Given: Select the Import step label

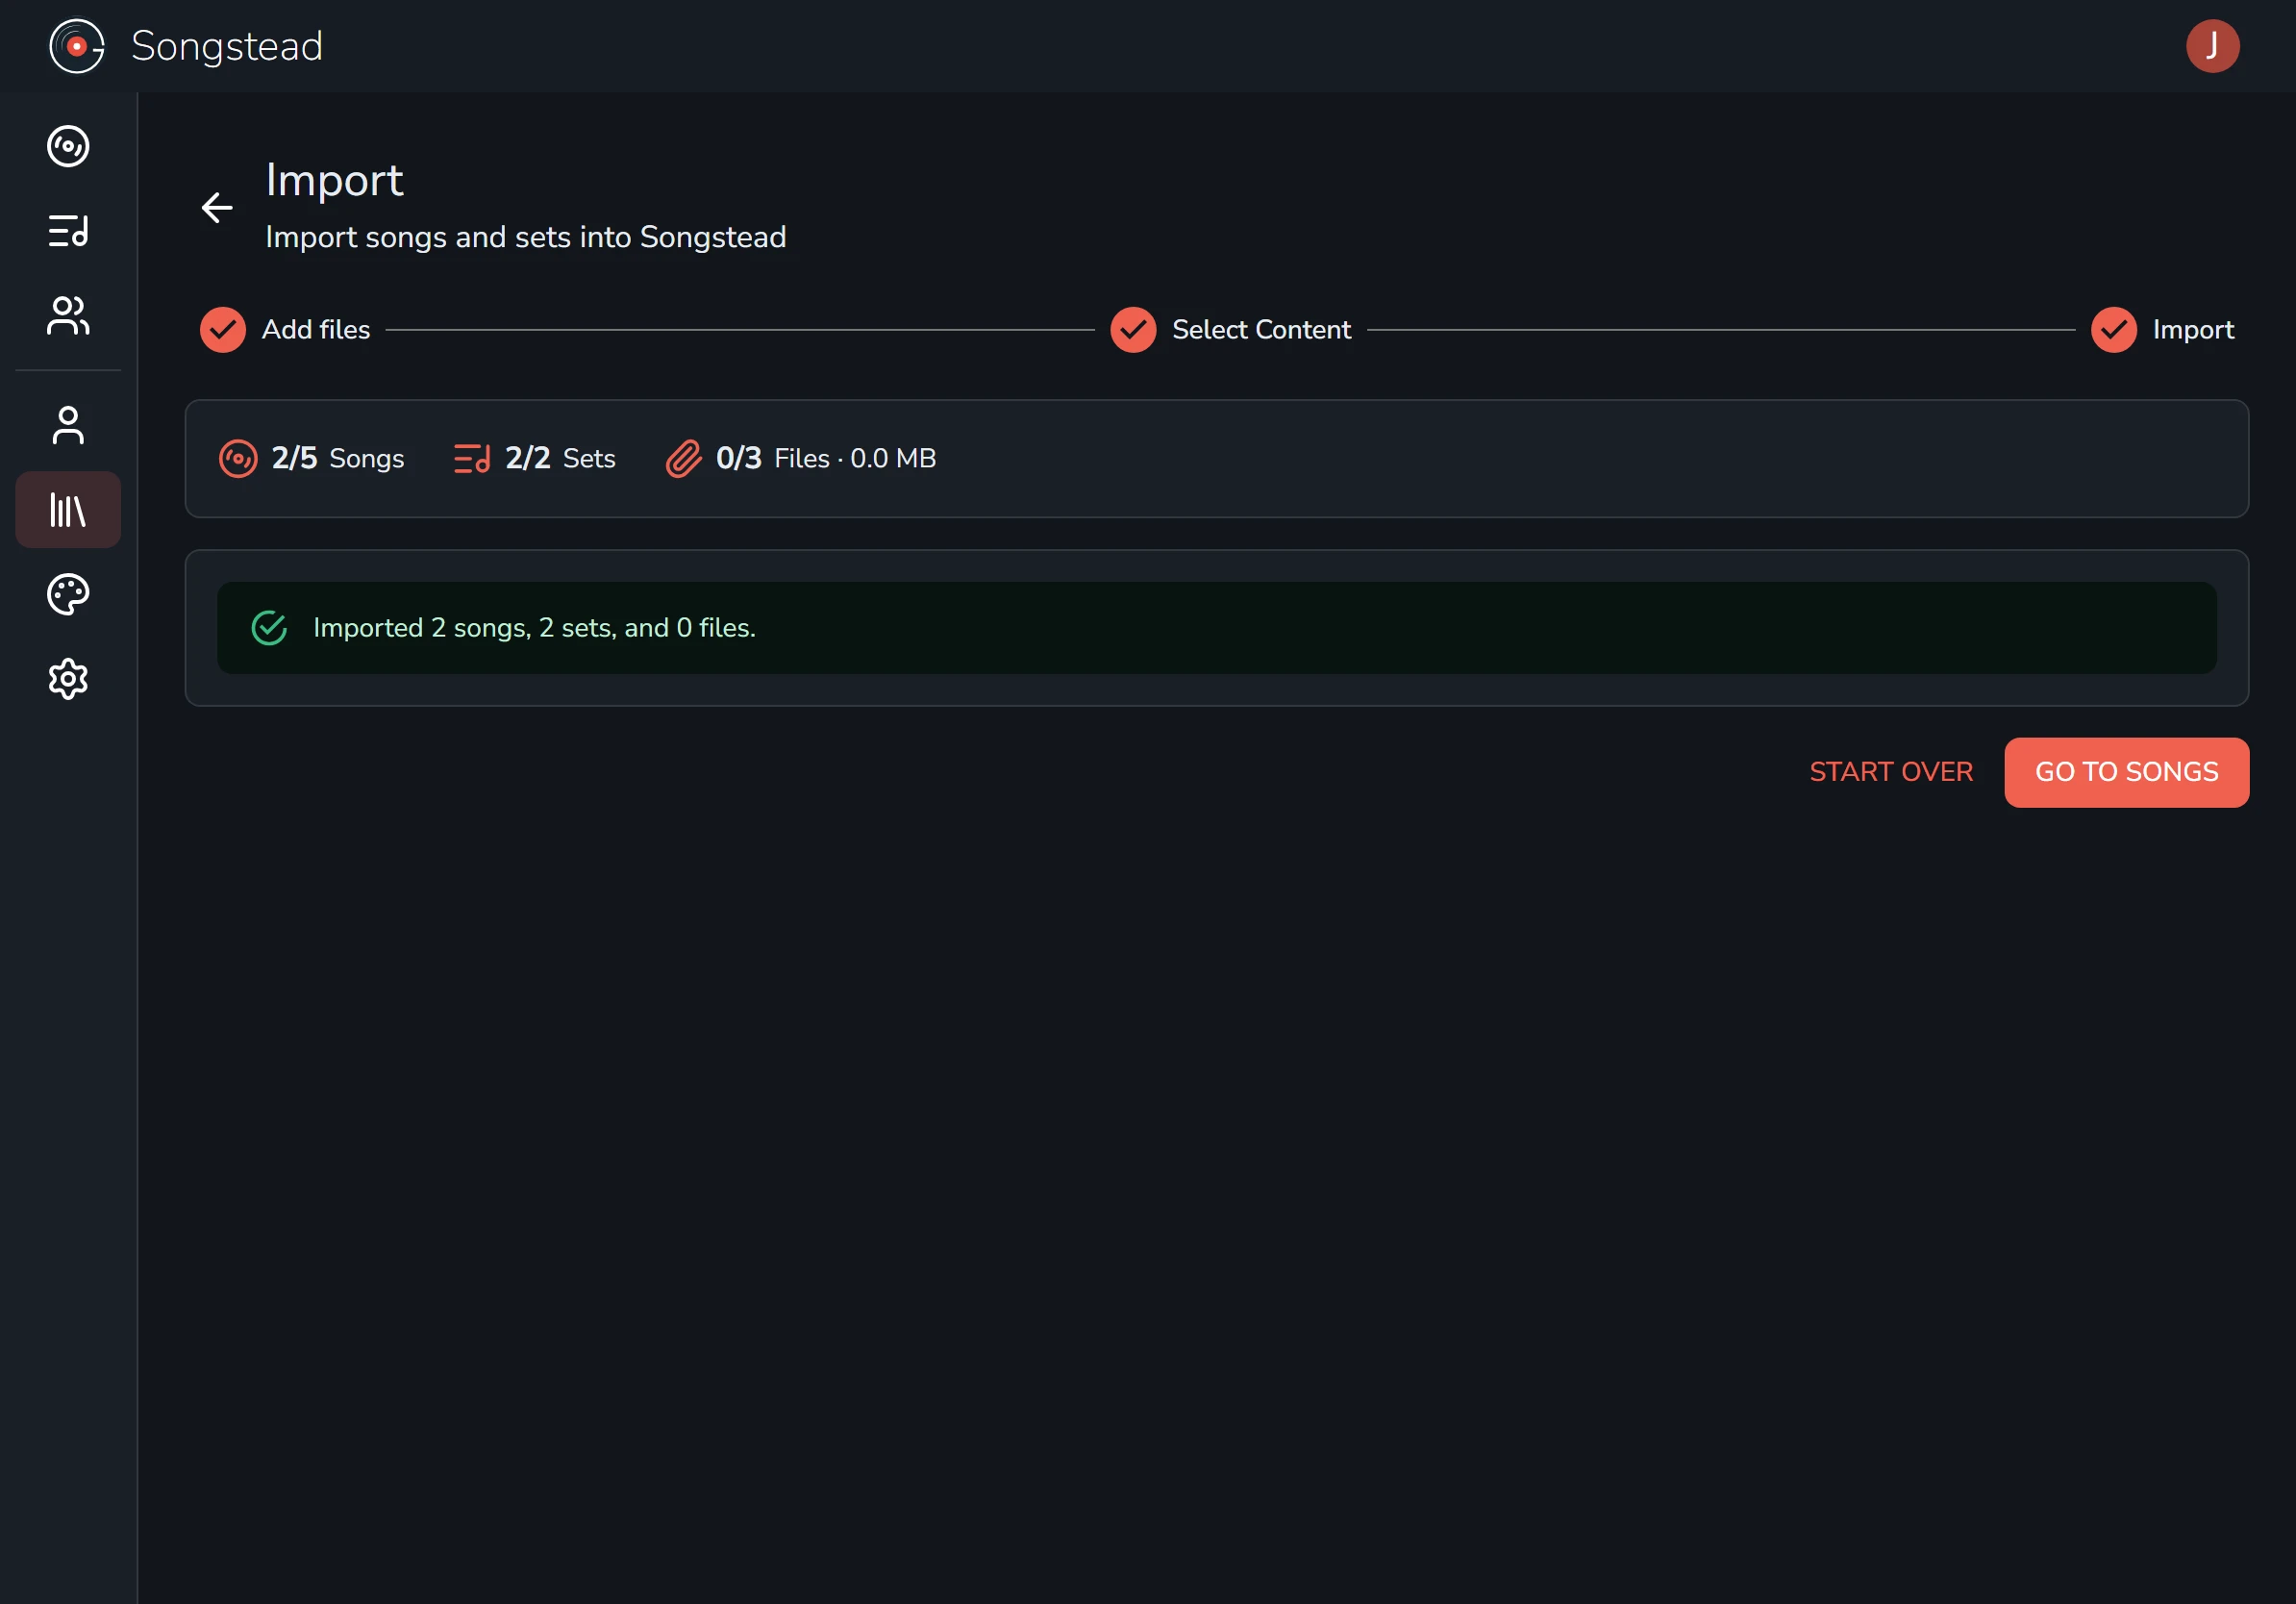Looking at the screenshot, I should [x=2193, y=330].
